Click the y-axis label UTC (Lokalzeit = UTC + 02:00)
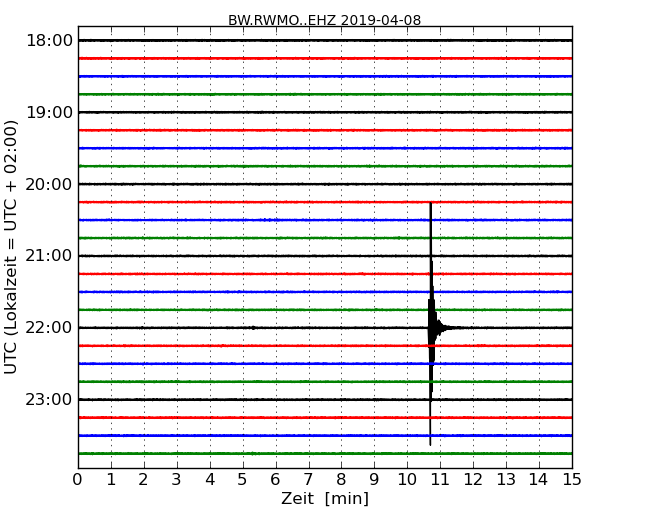The height and width of the screenshot is (520, 650). [11, 247]
